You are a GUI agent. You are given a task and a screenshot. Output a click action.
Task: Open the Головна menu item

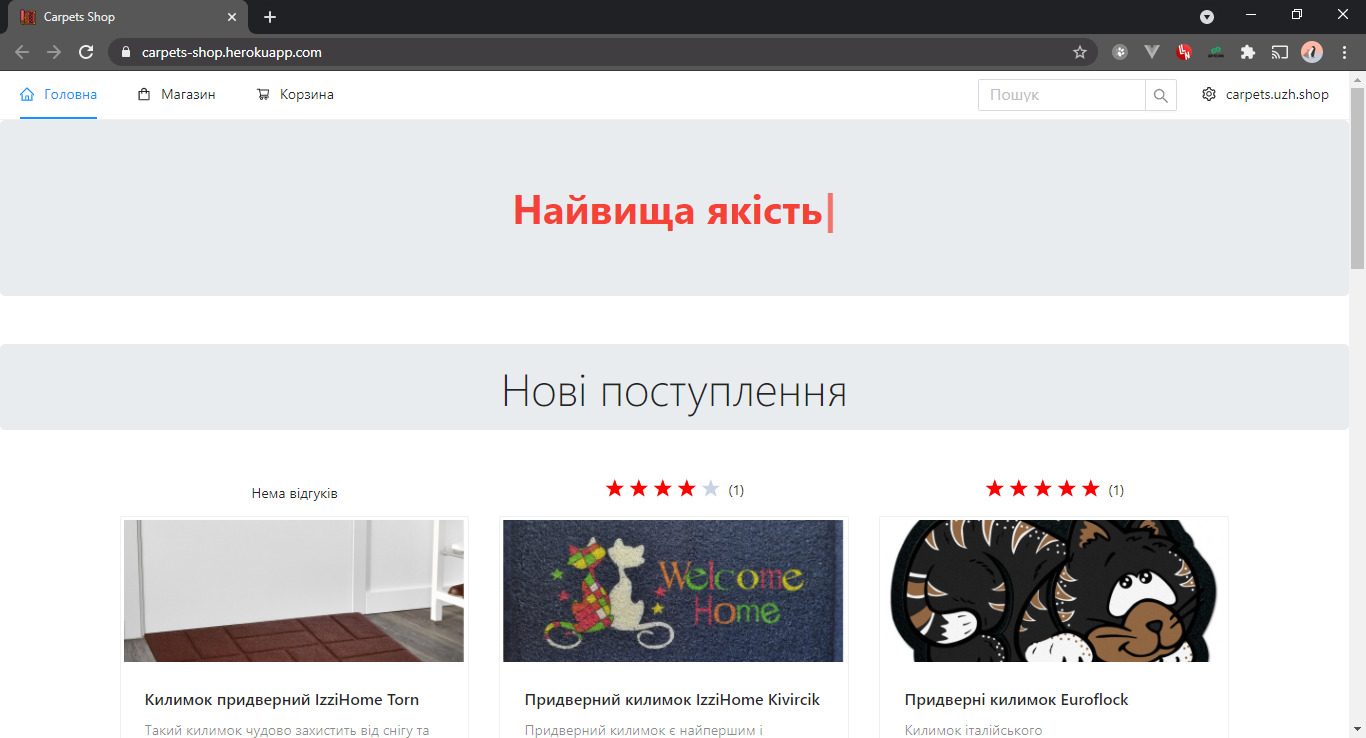coord(58,94)
